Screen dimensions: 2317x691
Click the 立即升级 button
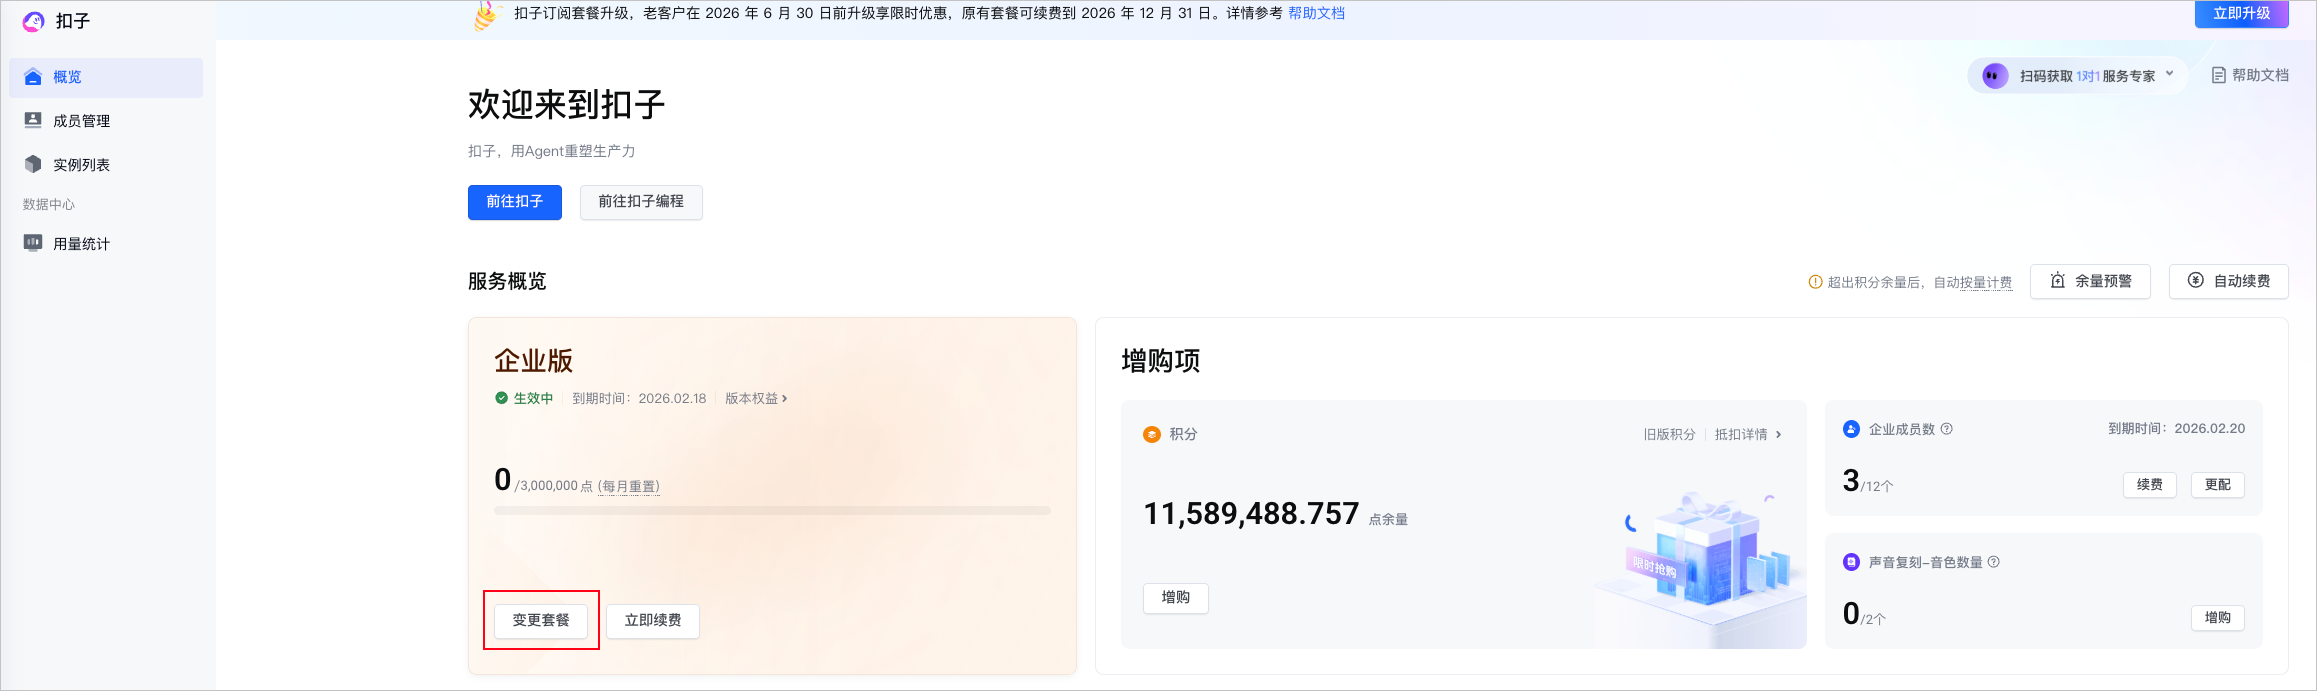point(2241,13)
